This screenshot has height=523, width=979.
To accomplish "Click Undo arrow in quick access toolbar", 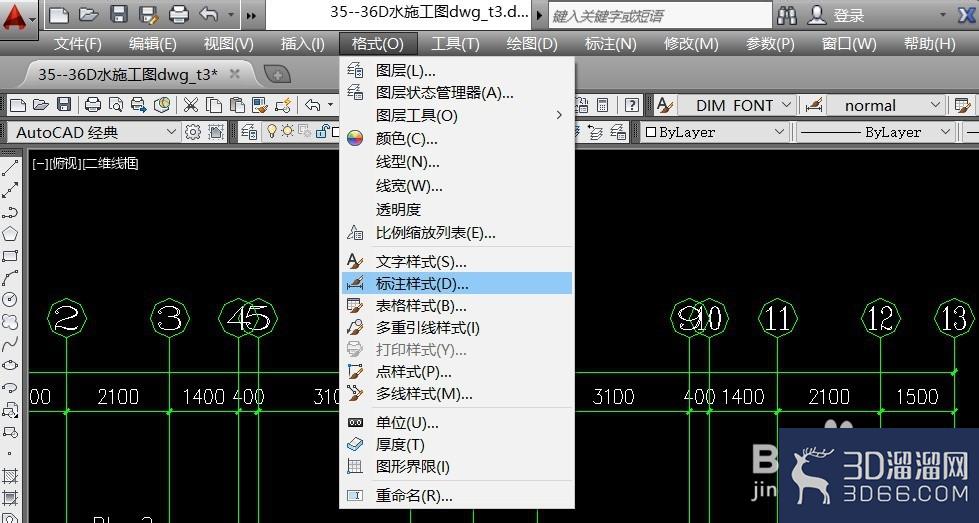I will [209, 14].
